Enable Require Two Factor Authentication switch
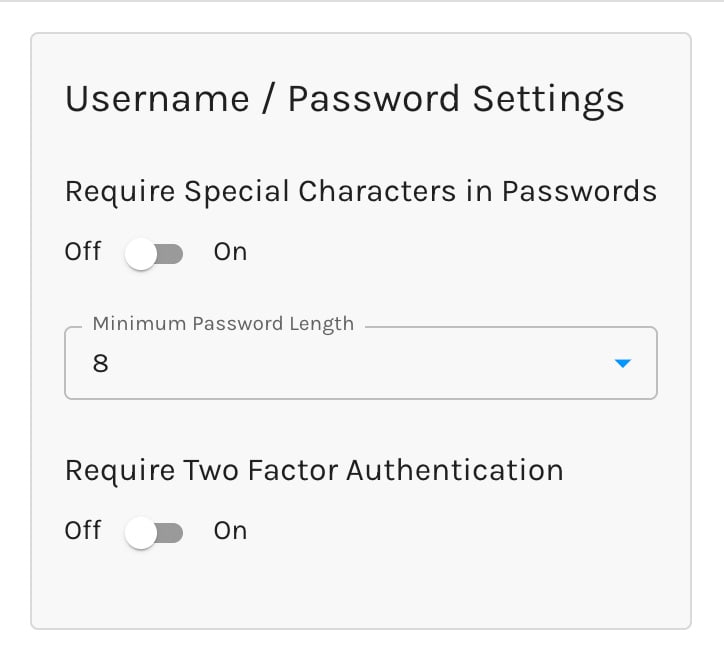724x660 pixels. (x=155, y=533)
